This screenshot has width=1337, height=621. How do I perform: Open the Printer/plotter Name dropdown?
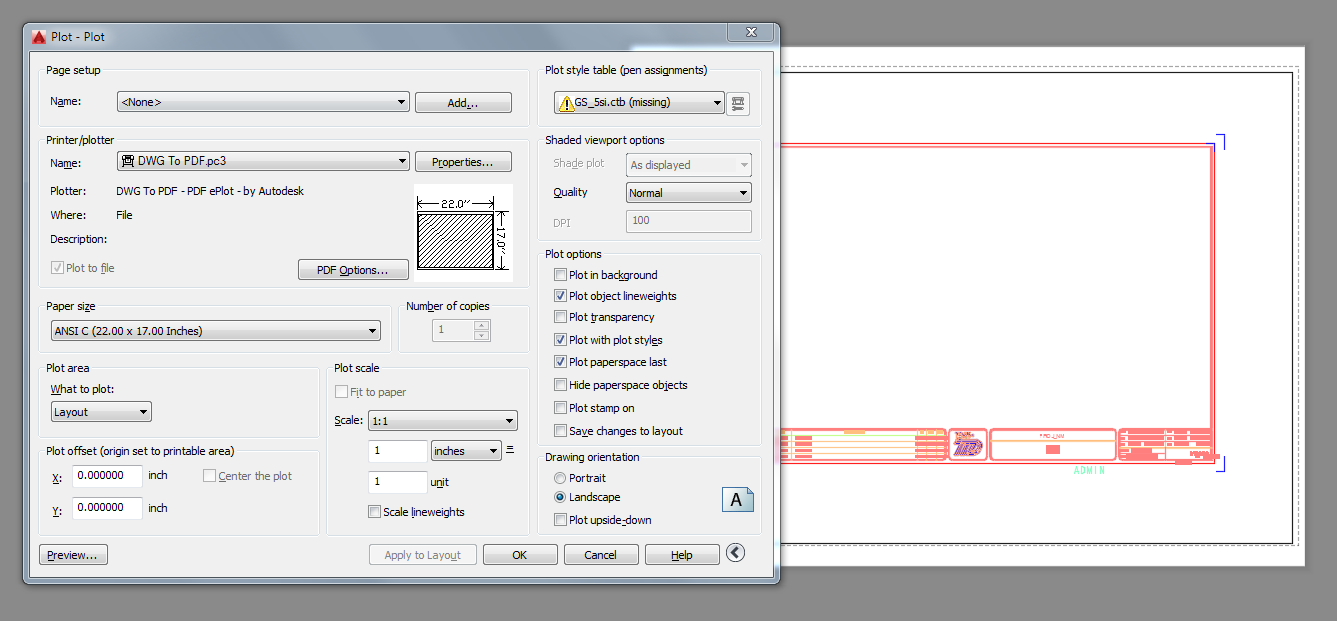click(x=263, y=161)
